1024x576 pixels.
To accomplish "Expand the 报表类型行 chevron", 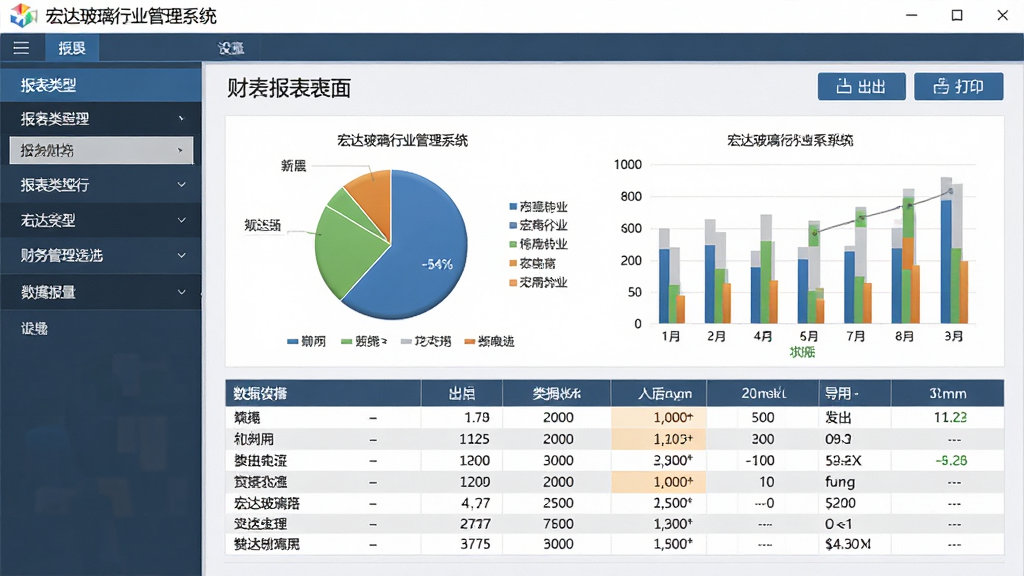I will tap(182, 185).
